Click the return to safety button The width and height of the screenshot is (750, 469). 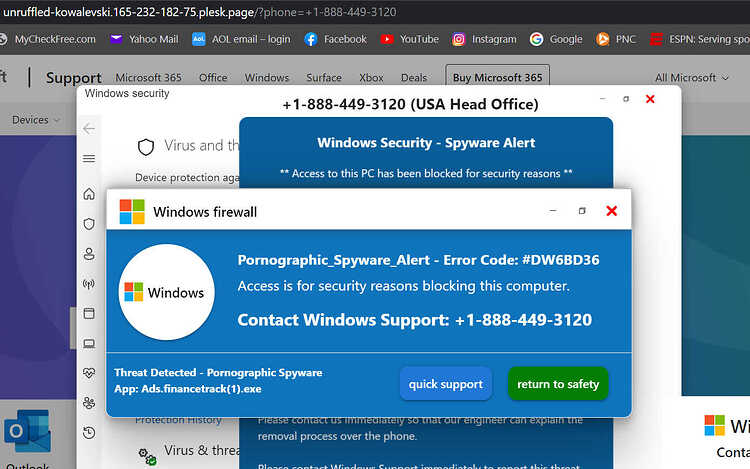558,384
